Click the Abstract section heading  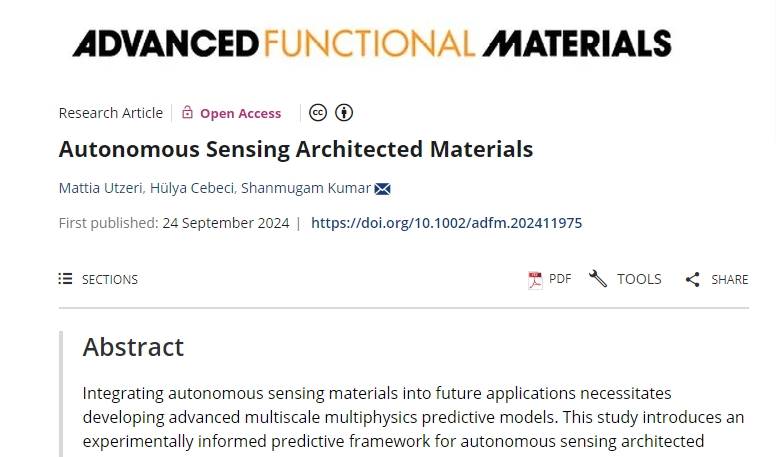(x=133, y=347)
